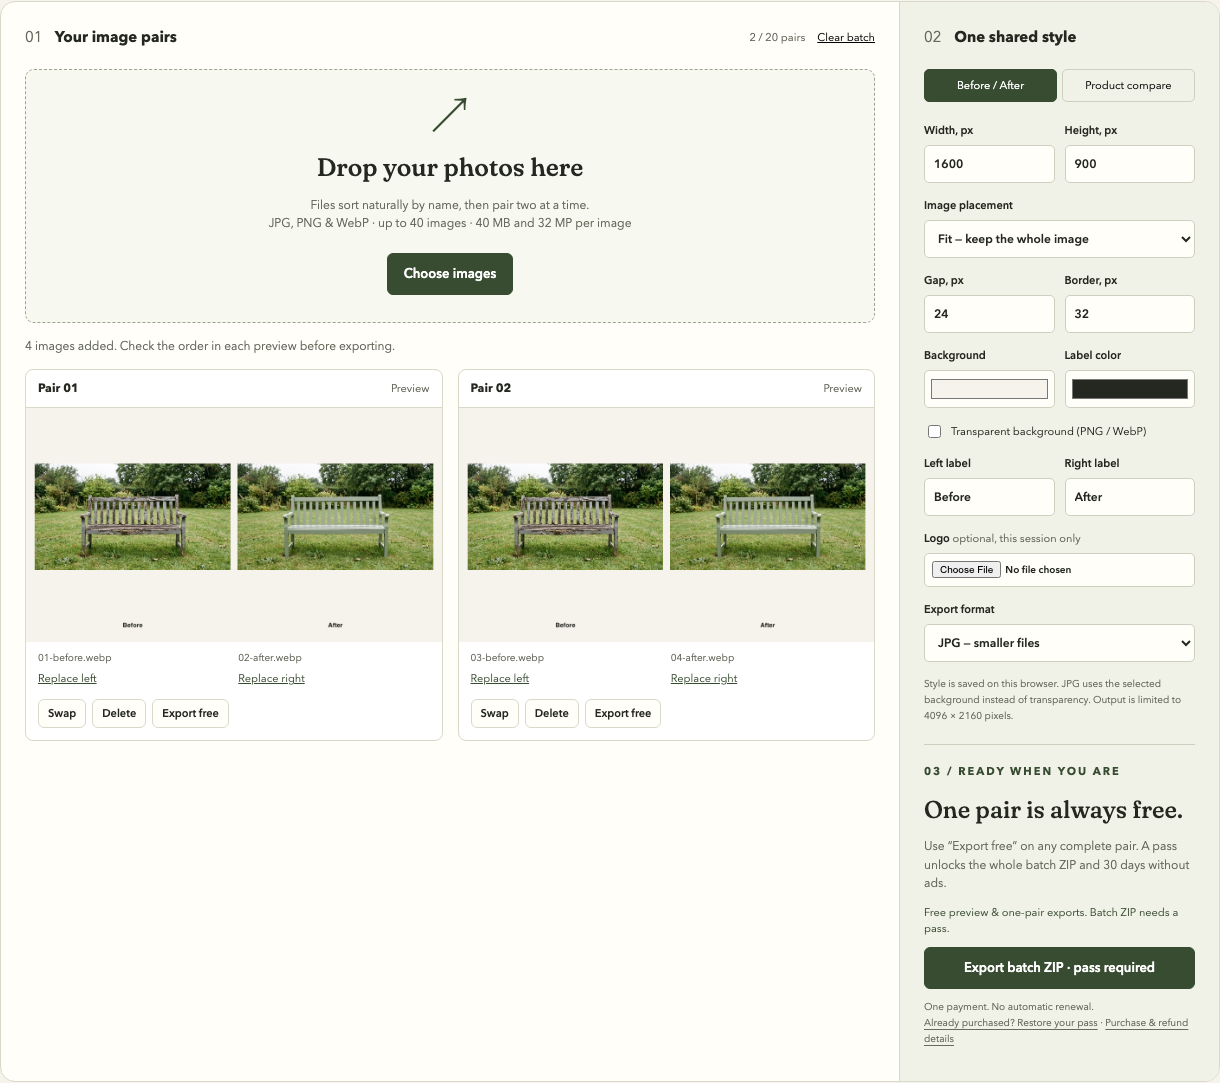1220x1083 pixels.
Task: Enable the Transparent background checkbox
Action: tap(934, 431)
